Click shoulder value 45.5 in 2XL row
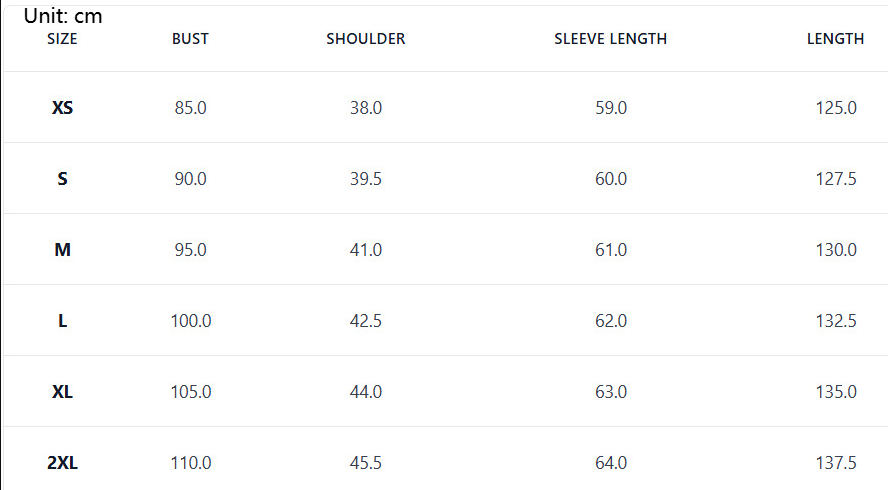 366,463
